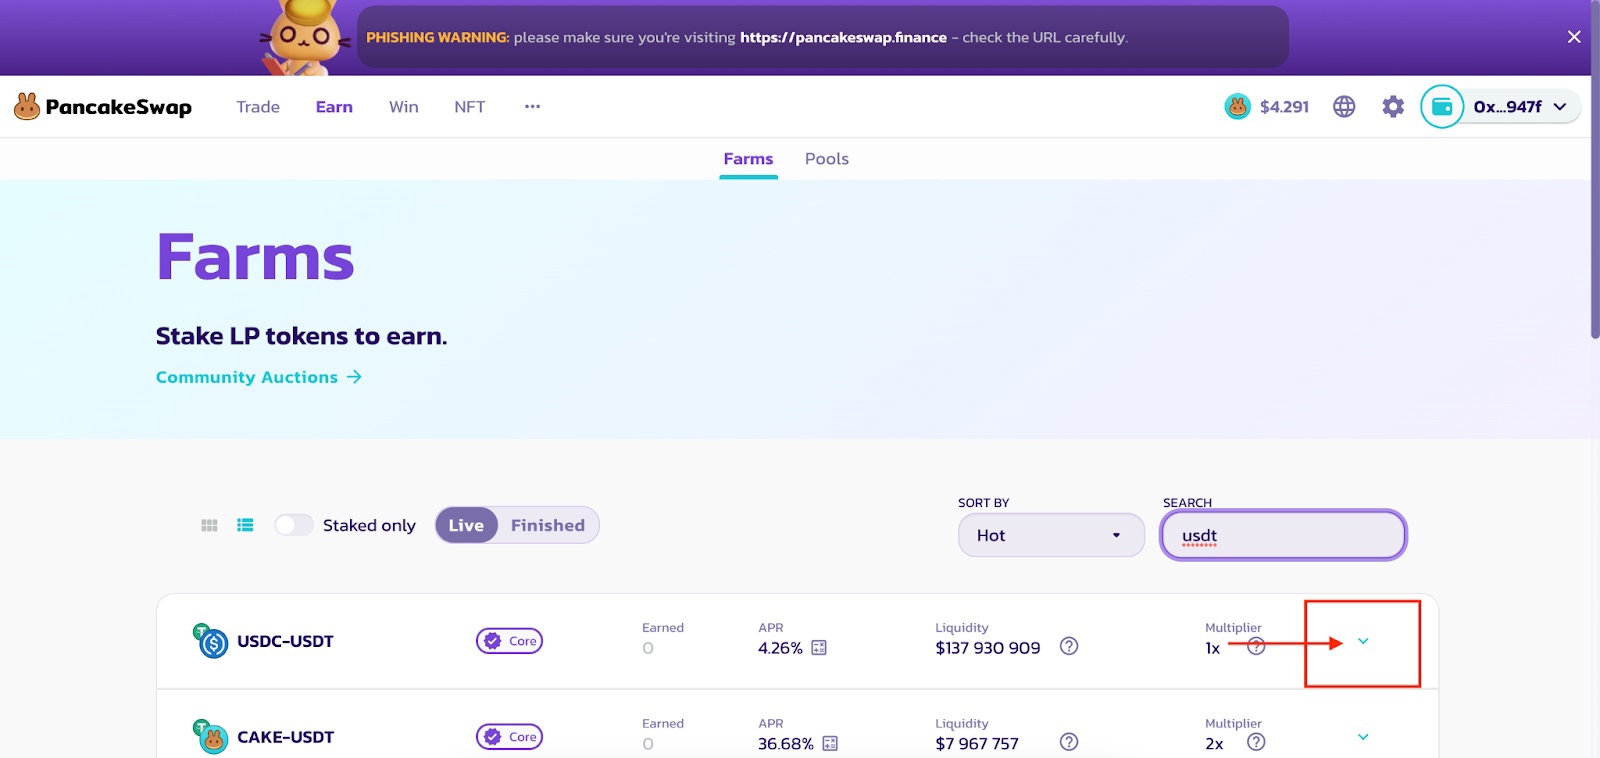Click the USDC-USDT farm name
Image resolution: width=1600 pixels, height=758 pixels.
[285, 641]
